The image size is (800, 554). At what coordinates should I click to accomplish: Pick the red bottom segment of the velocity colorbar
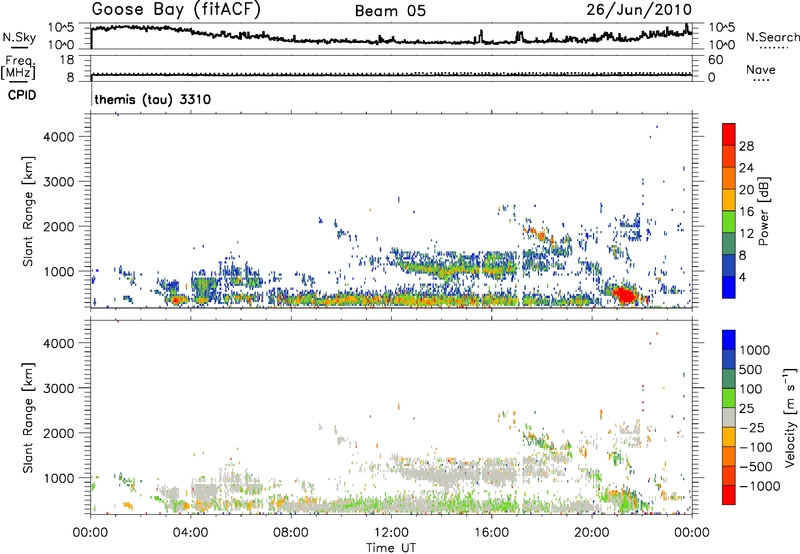pos(729,494)
